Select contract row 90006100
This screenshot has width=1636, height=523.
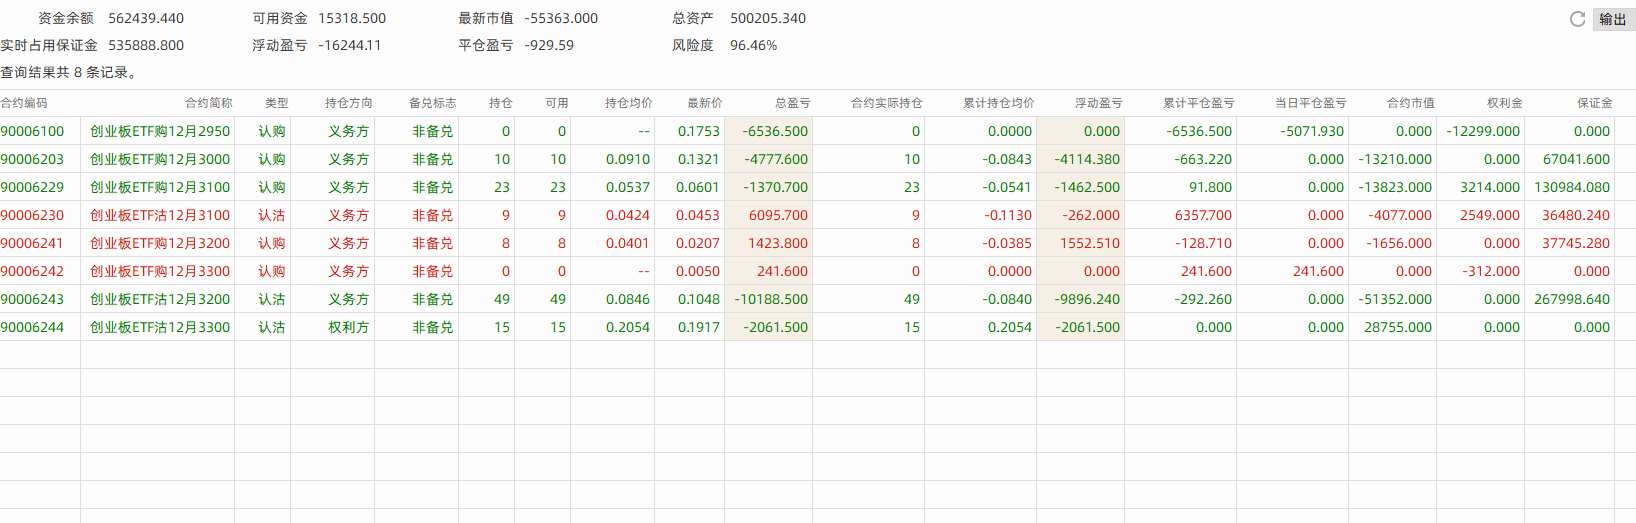[32, 131]
